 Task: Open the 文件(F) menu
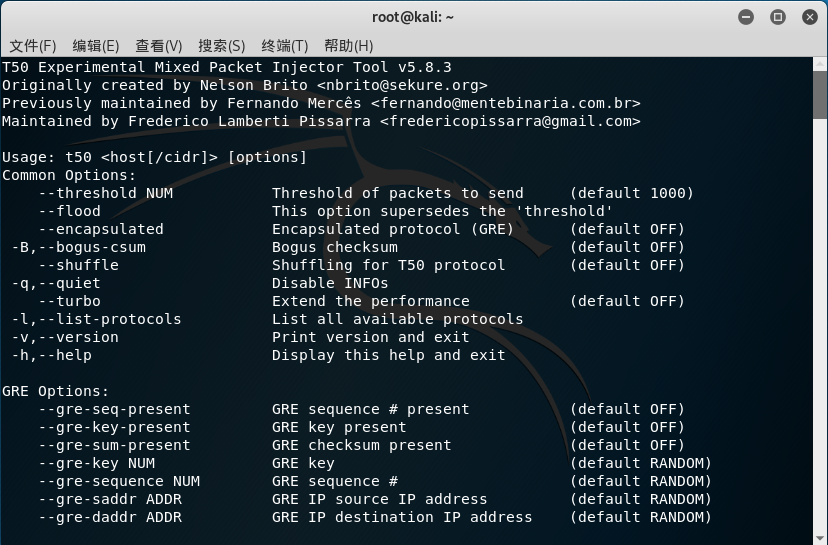[x=33, y=46]
